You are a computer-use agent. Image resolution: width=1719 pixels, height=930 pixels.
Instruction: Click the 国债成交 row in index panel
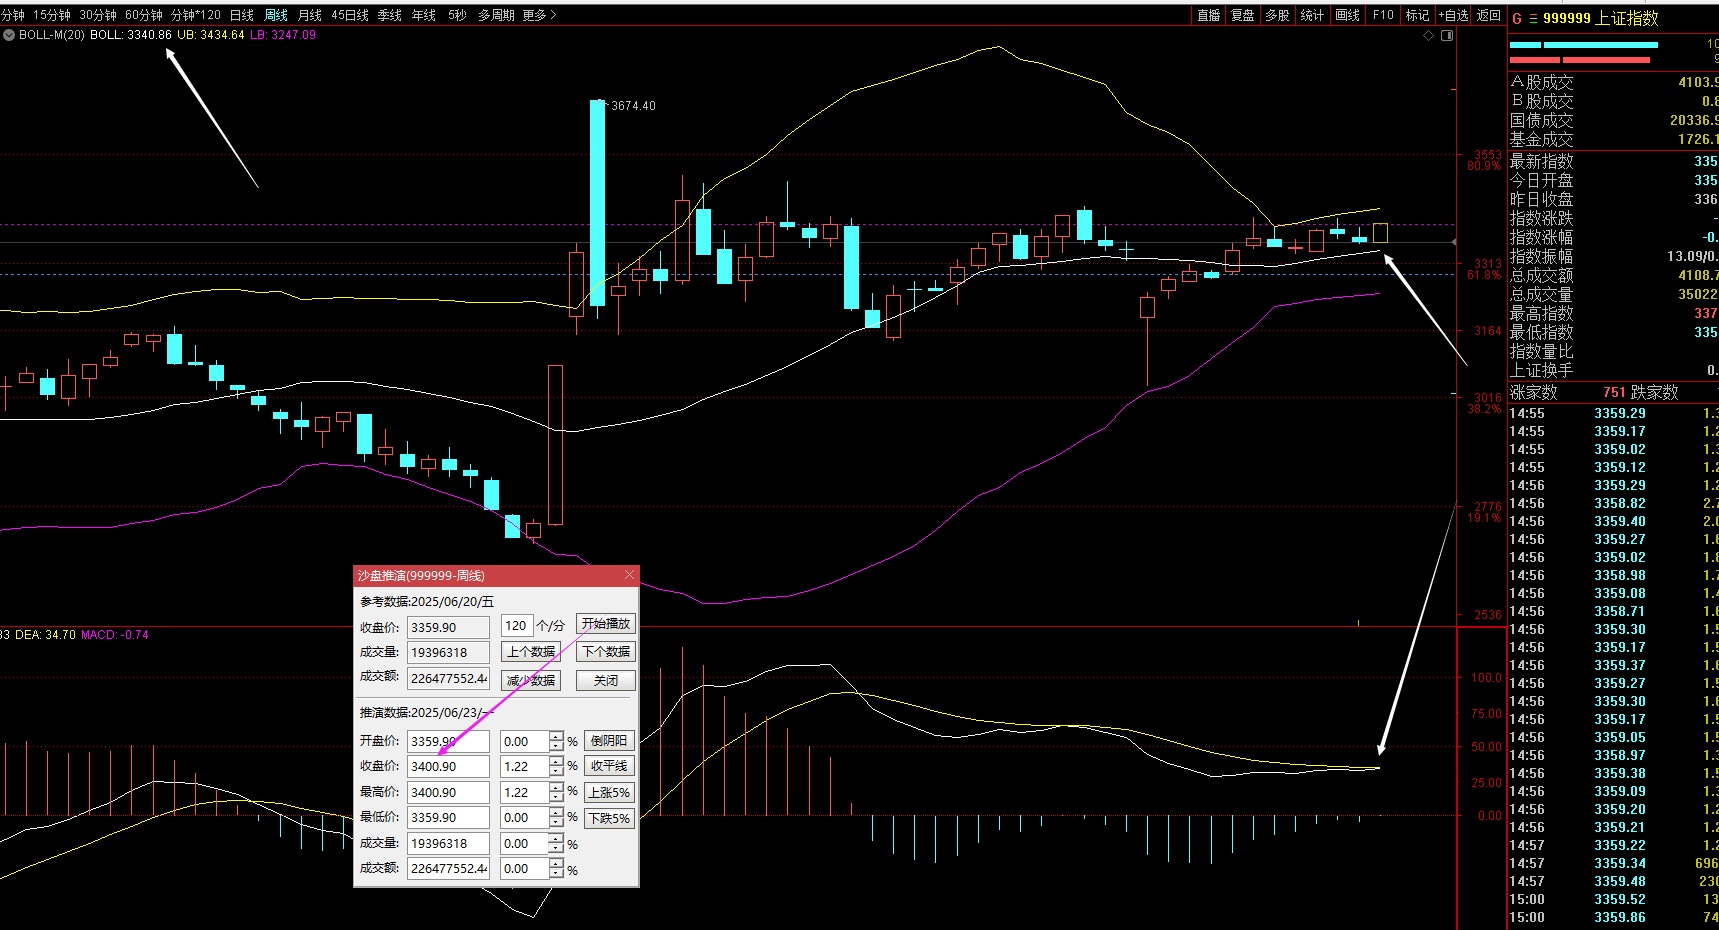coord(1614,120)
